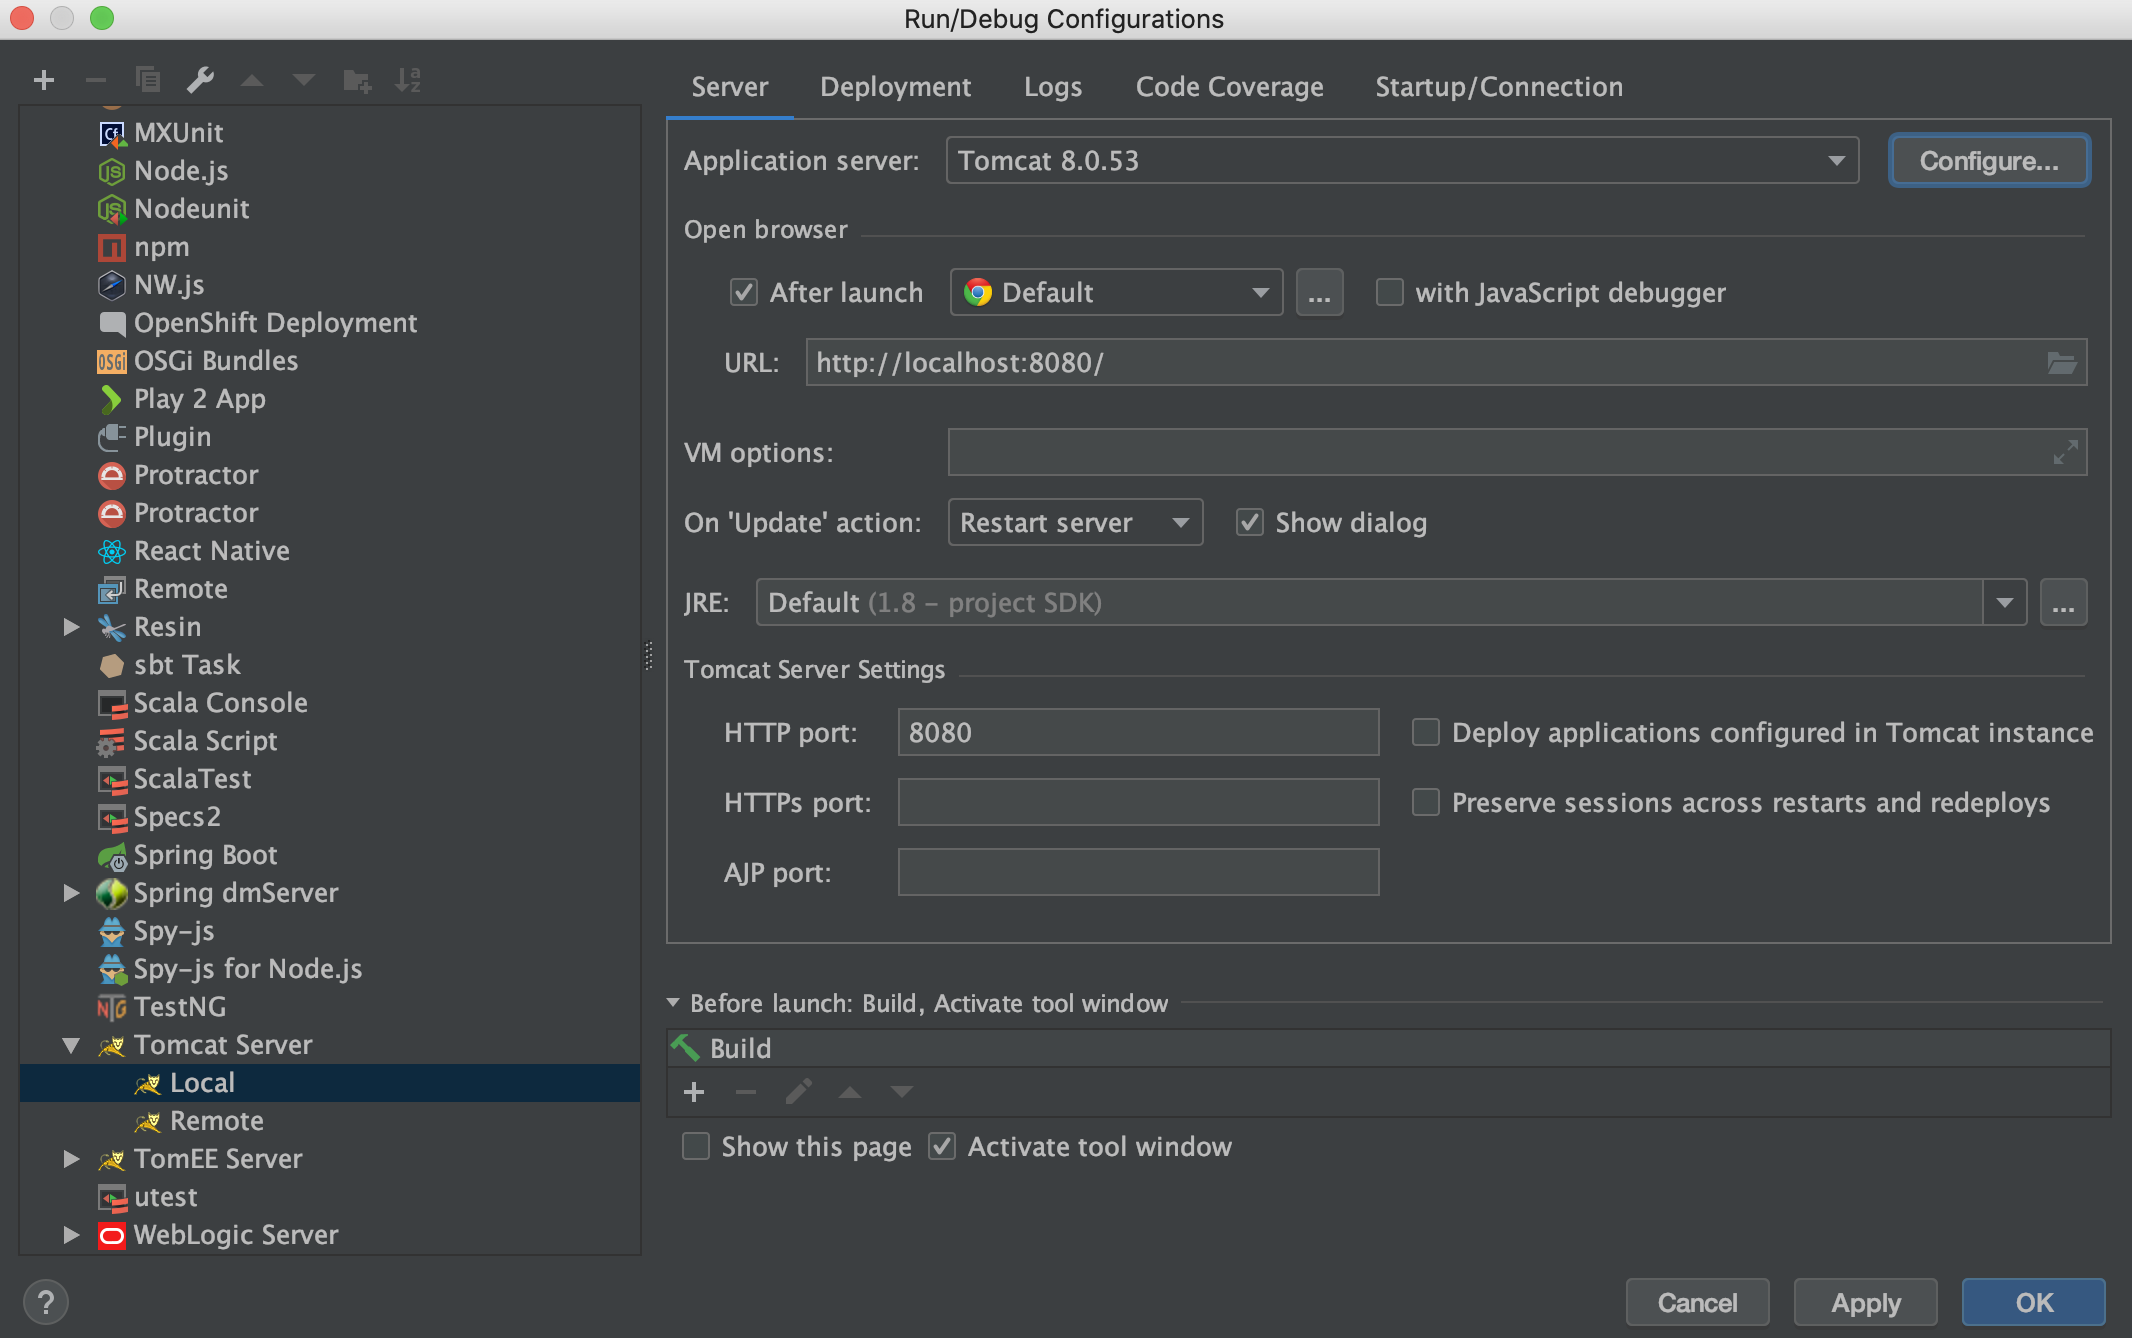Click into the HTTP port field
Viewport: 2132px width, 1338px height.
click(x=1137, y=733)
